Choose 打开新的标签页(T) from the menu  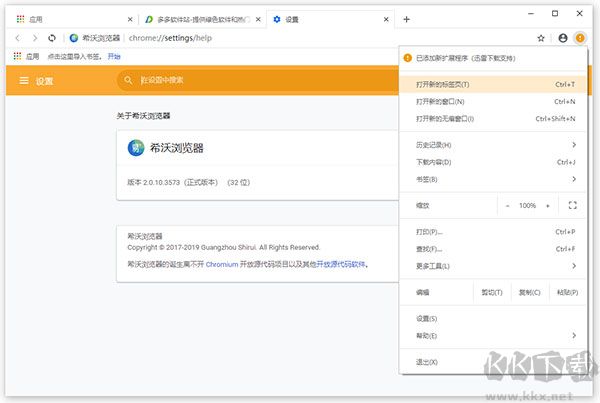click(x=492, y=84)
